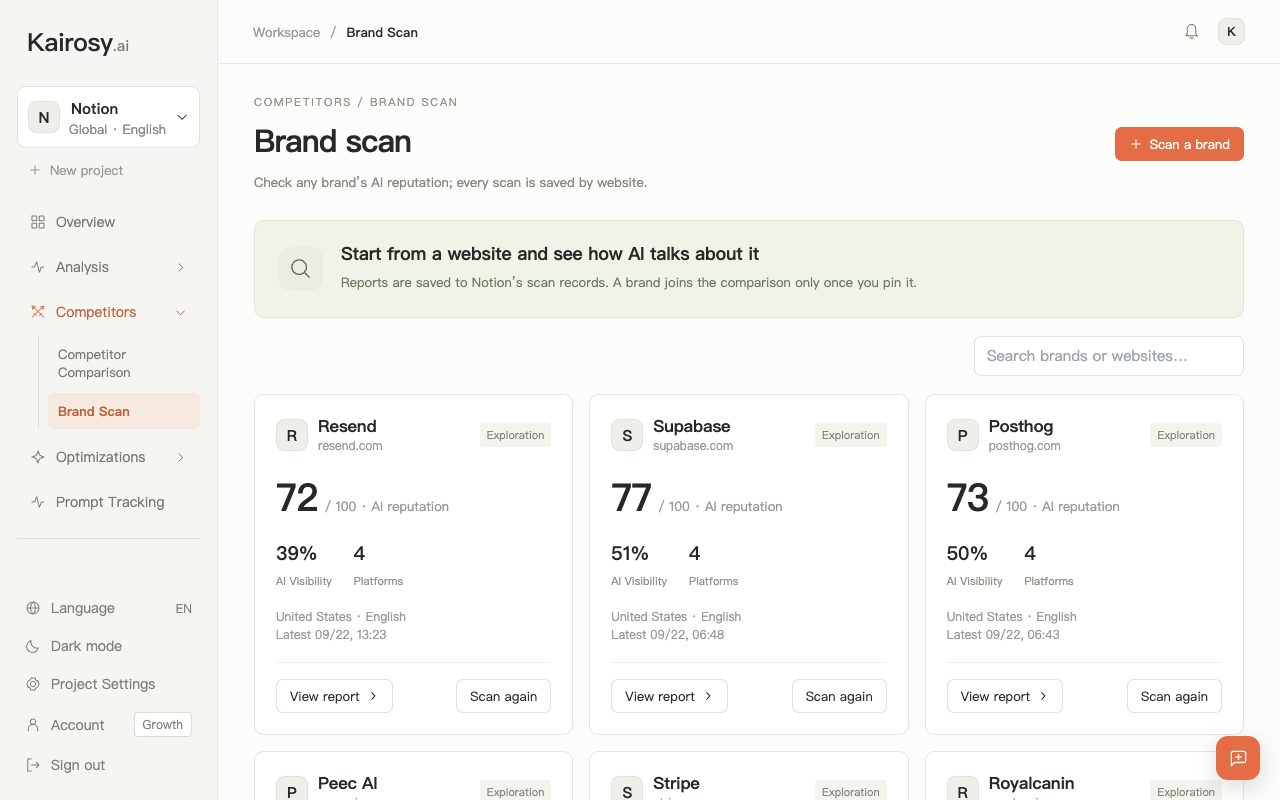This screenshot has width=1280, height=800.
Task: Click the supabase.com website text
Action: pos(693,446)
